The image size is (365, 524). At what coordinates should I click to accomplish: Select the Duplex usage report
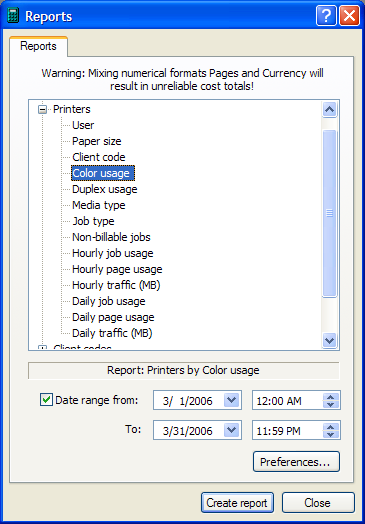click(105, 189)
